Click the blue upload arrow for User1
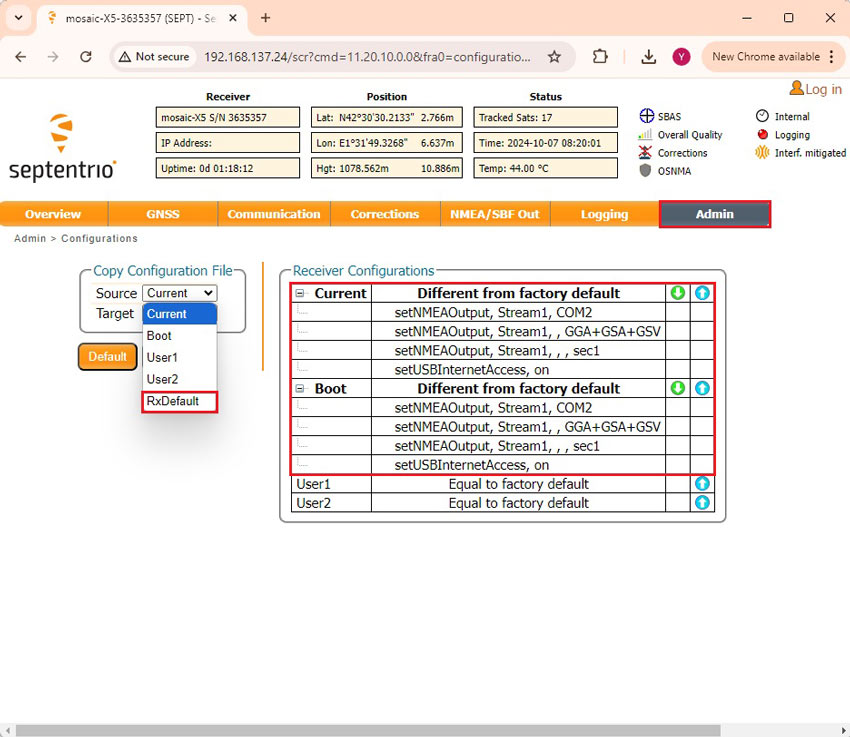850x737 pixels. pos(702,484)
